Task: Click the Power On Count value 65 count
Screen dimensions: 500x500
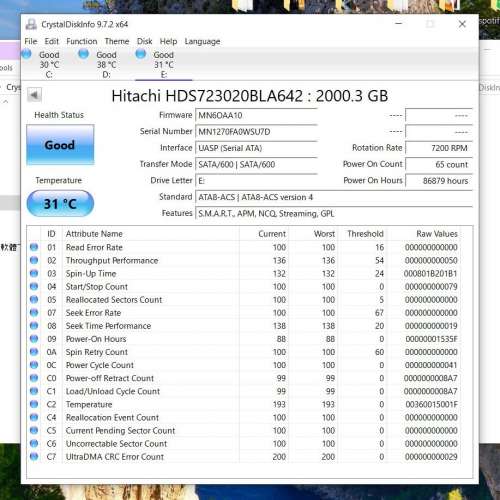Action: click(x=439, y=164)
